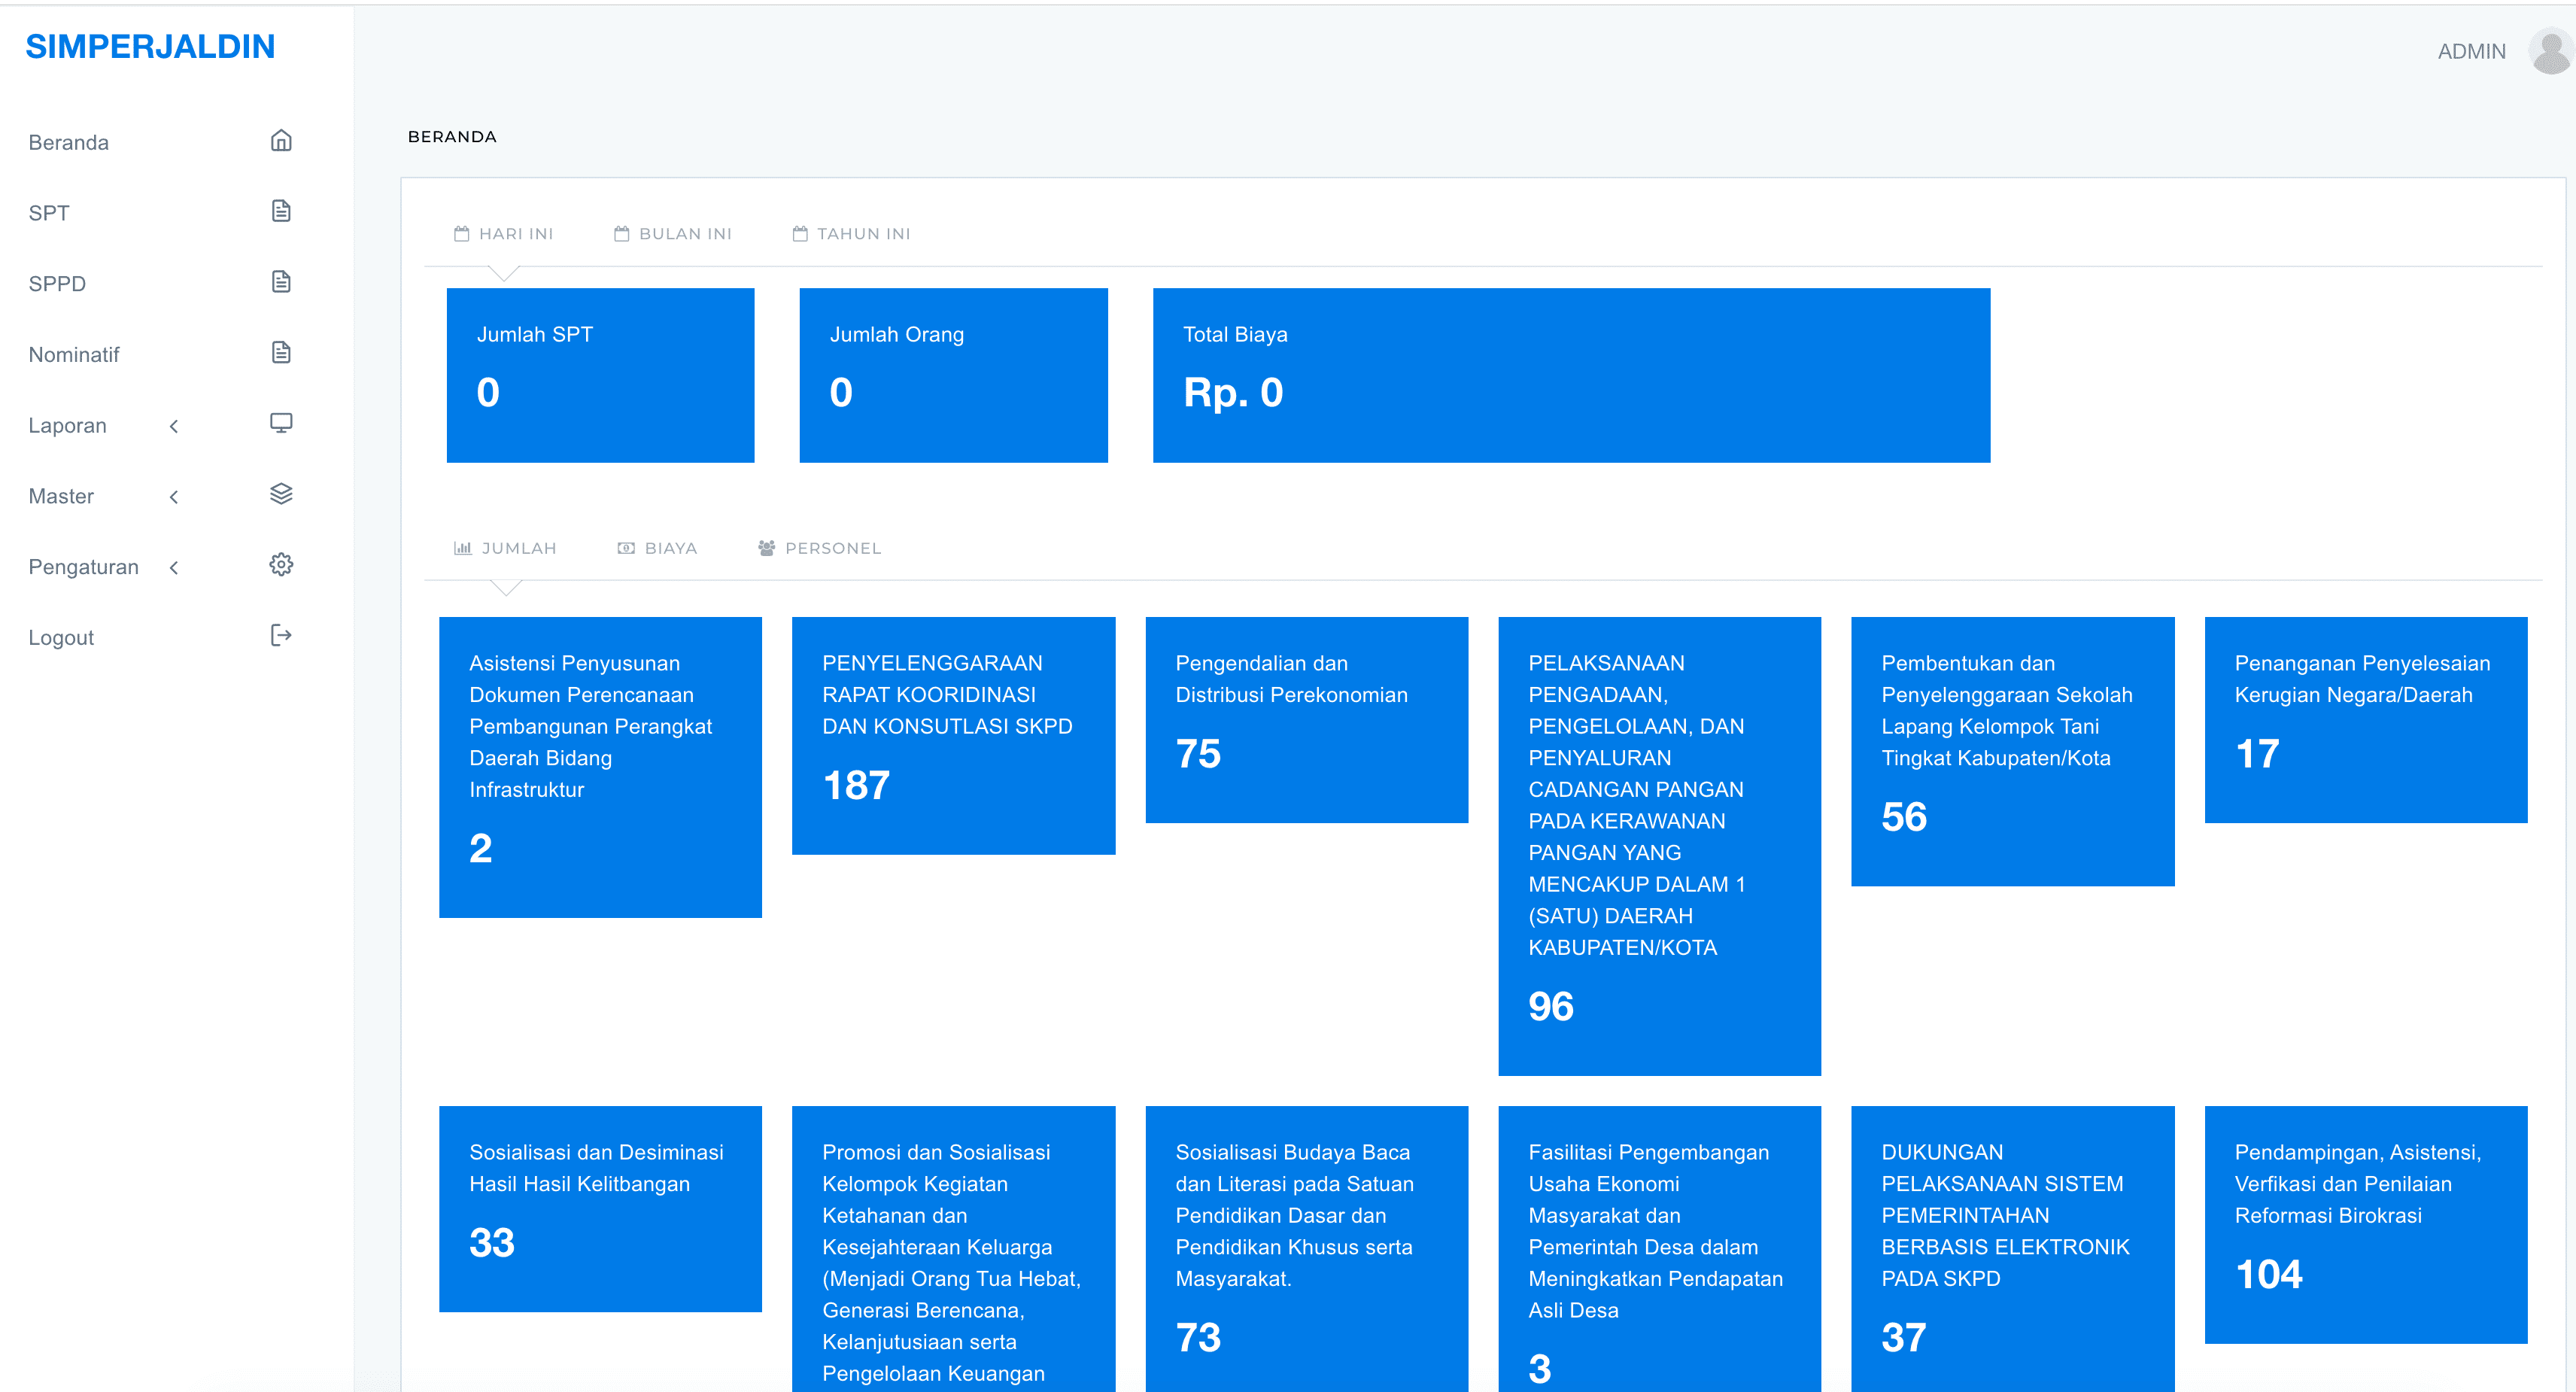
Task: Click the Logout link
Action: pyautogui.click(x=61, y=638)
